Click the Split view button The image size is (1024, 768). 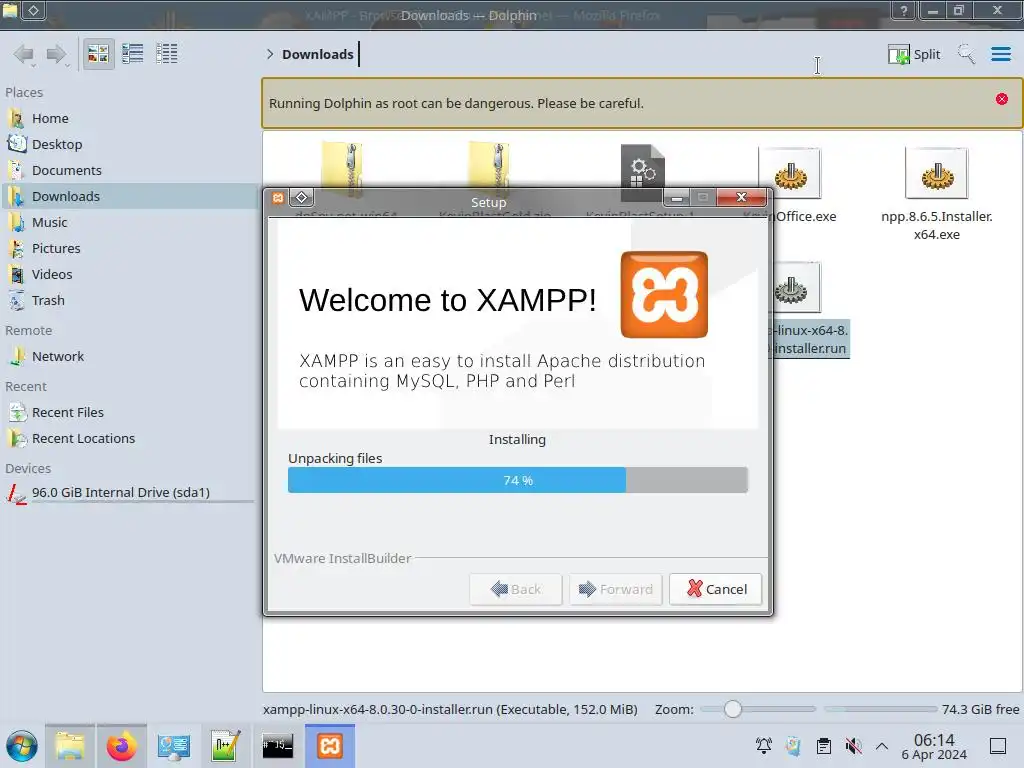914,54
